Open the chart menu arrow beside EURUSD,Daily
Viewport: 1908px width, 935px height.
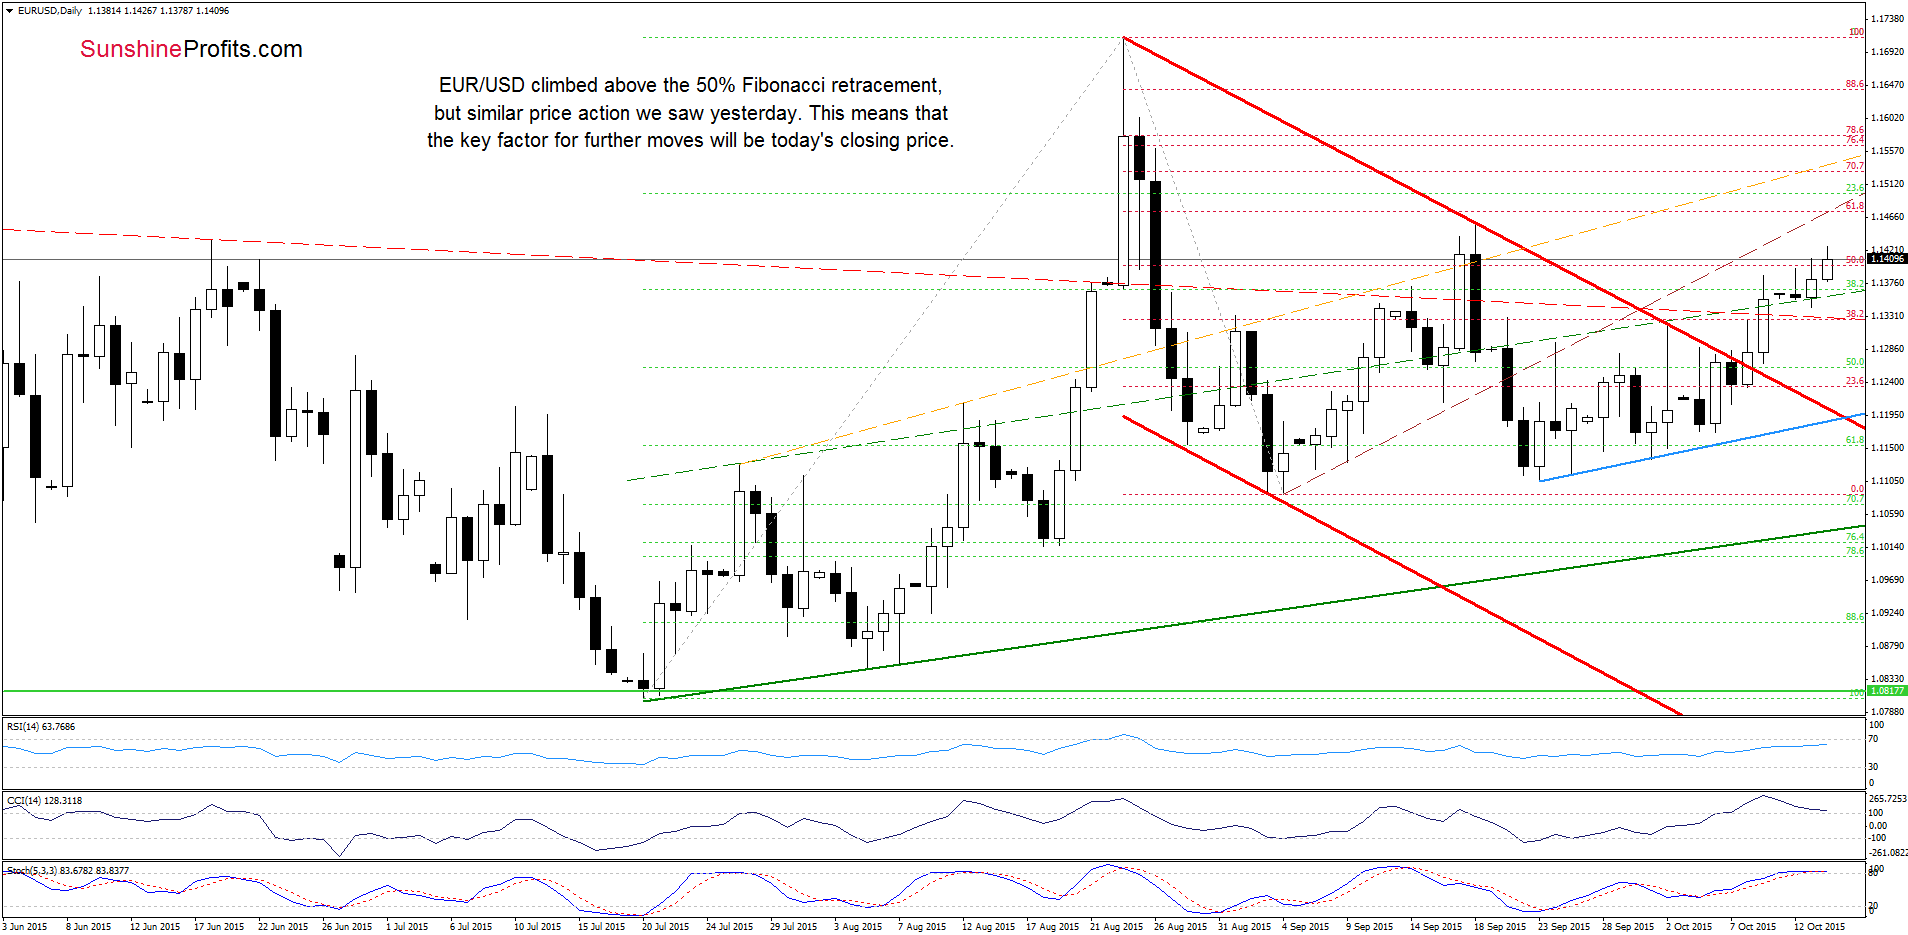pos(9,11)
